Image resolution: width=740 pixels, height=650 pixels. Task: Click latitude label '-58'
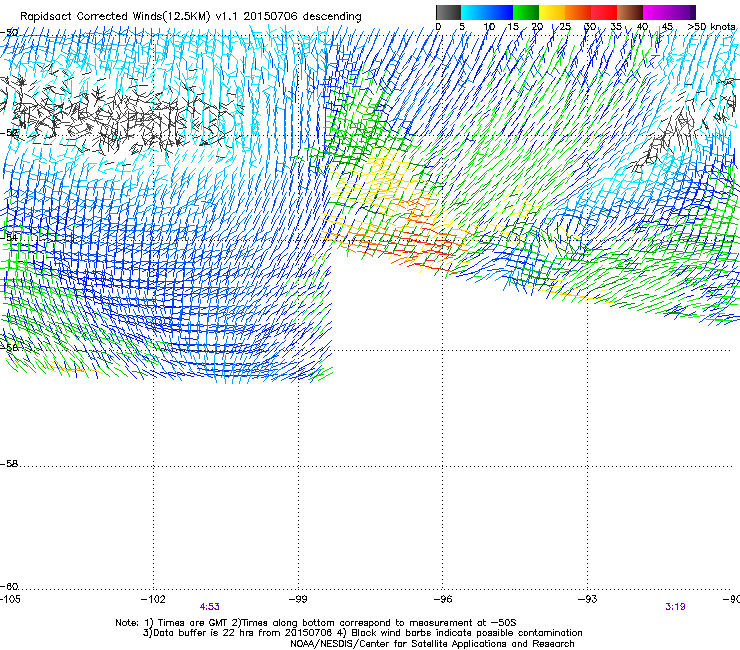click(x=9, y=464)
